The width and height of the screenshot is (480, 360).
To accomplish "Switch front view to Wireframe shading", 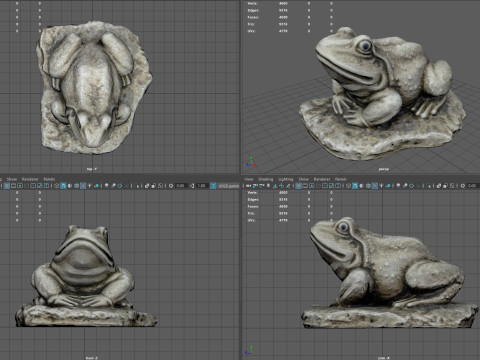I will click(x=57, y=186).
